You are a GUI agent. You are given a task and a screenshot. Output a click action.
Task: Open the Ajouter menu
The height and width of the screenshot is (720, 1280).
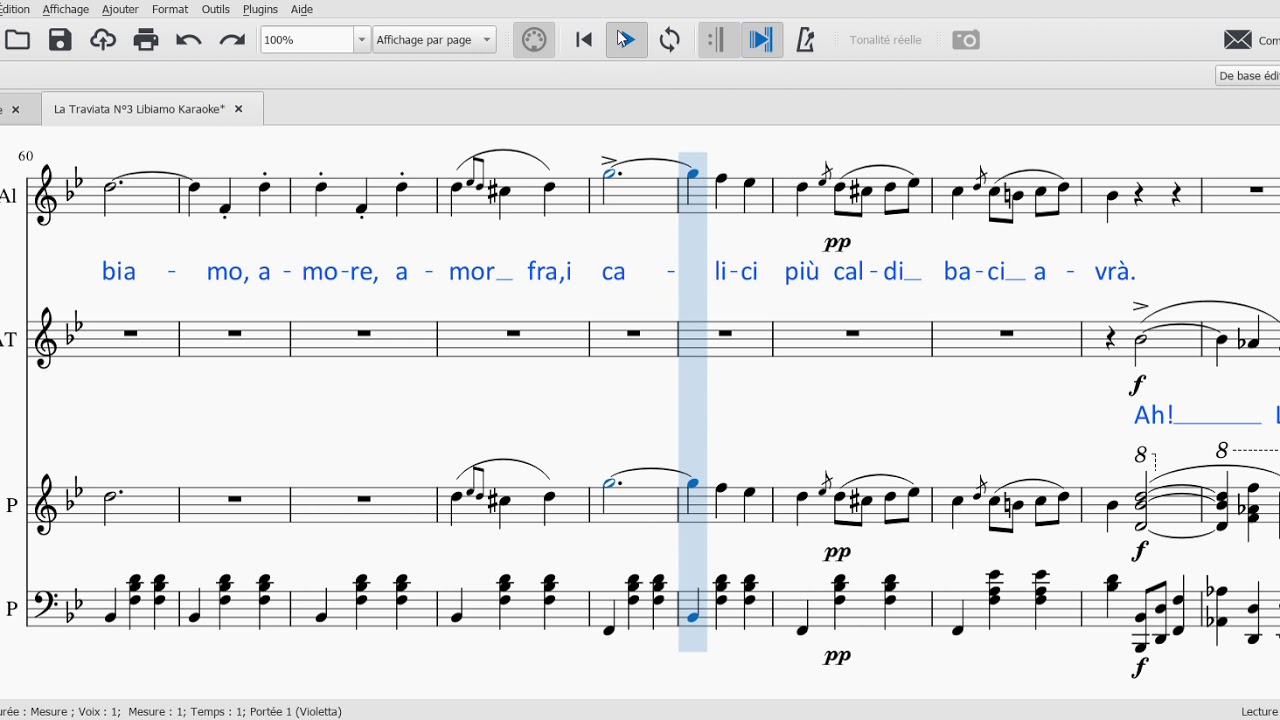pos(120,9)
